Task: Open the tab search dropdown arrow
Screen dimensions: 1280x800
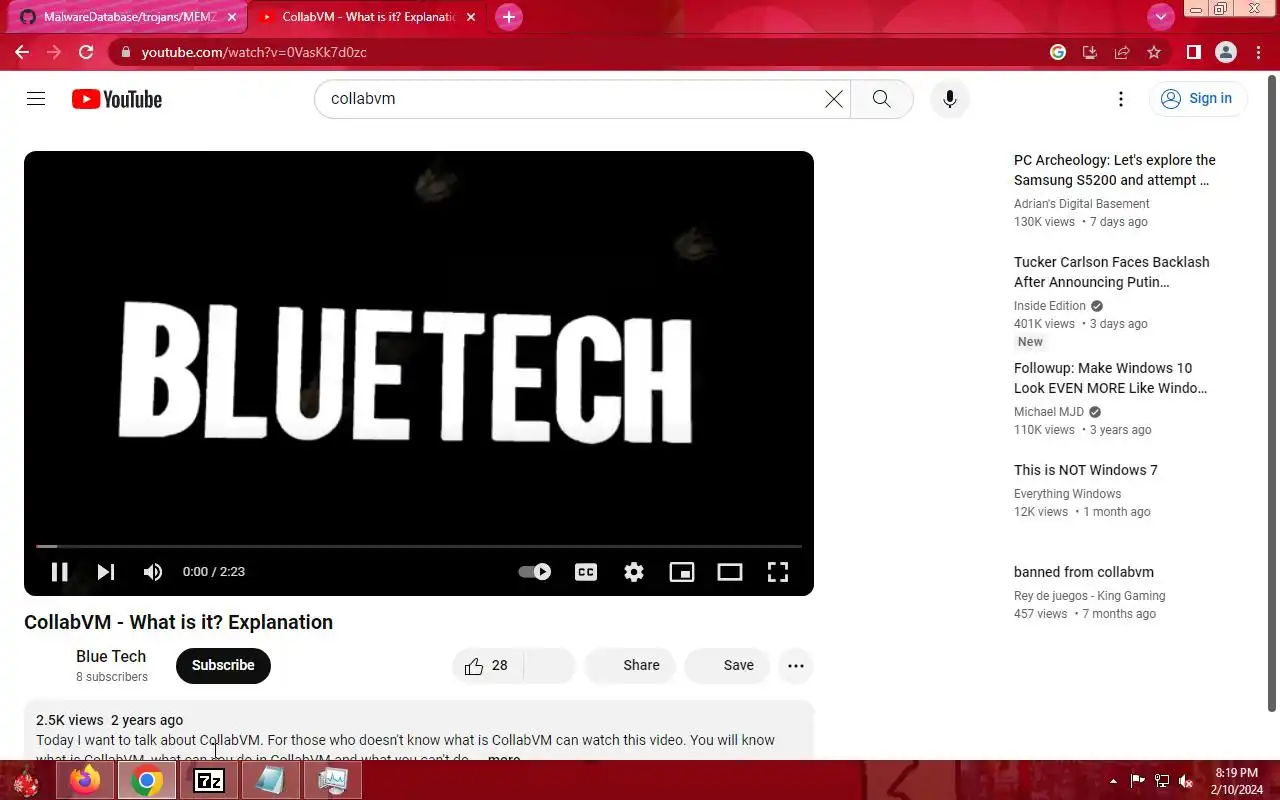Action: pos(1160,17)
